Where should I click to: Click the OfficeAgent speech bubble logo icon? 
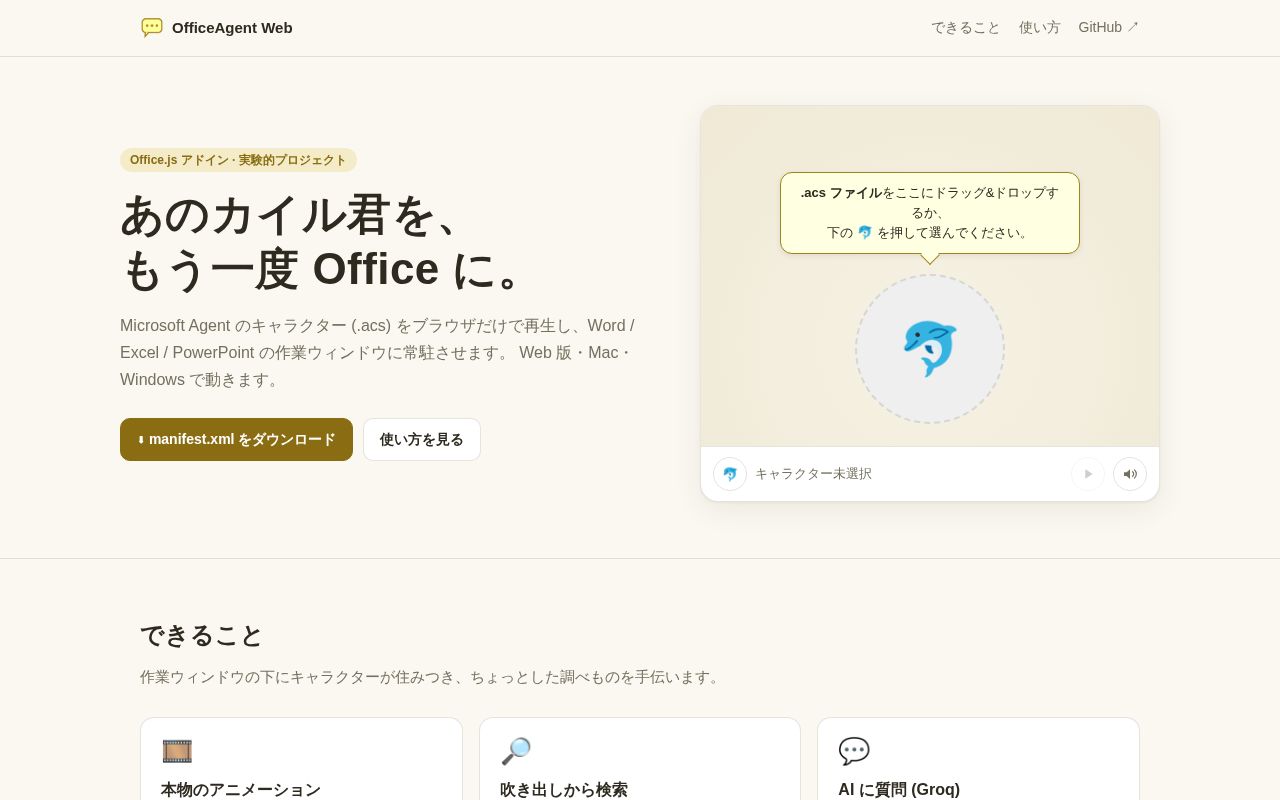point(152,28)
